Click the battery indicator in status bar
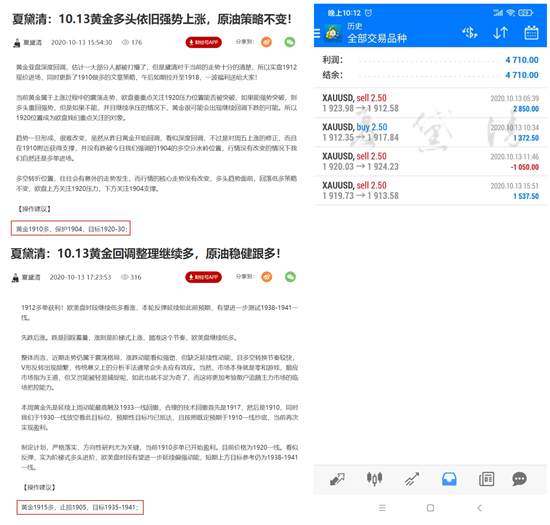 pos(525,13)
